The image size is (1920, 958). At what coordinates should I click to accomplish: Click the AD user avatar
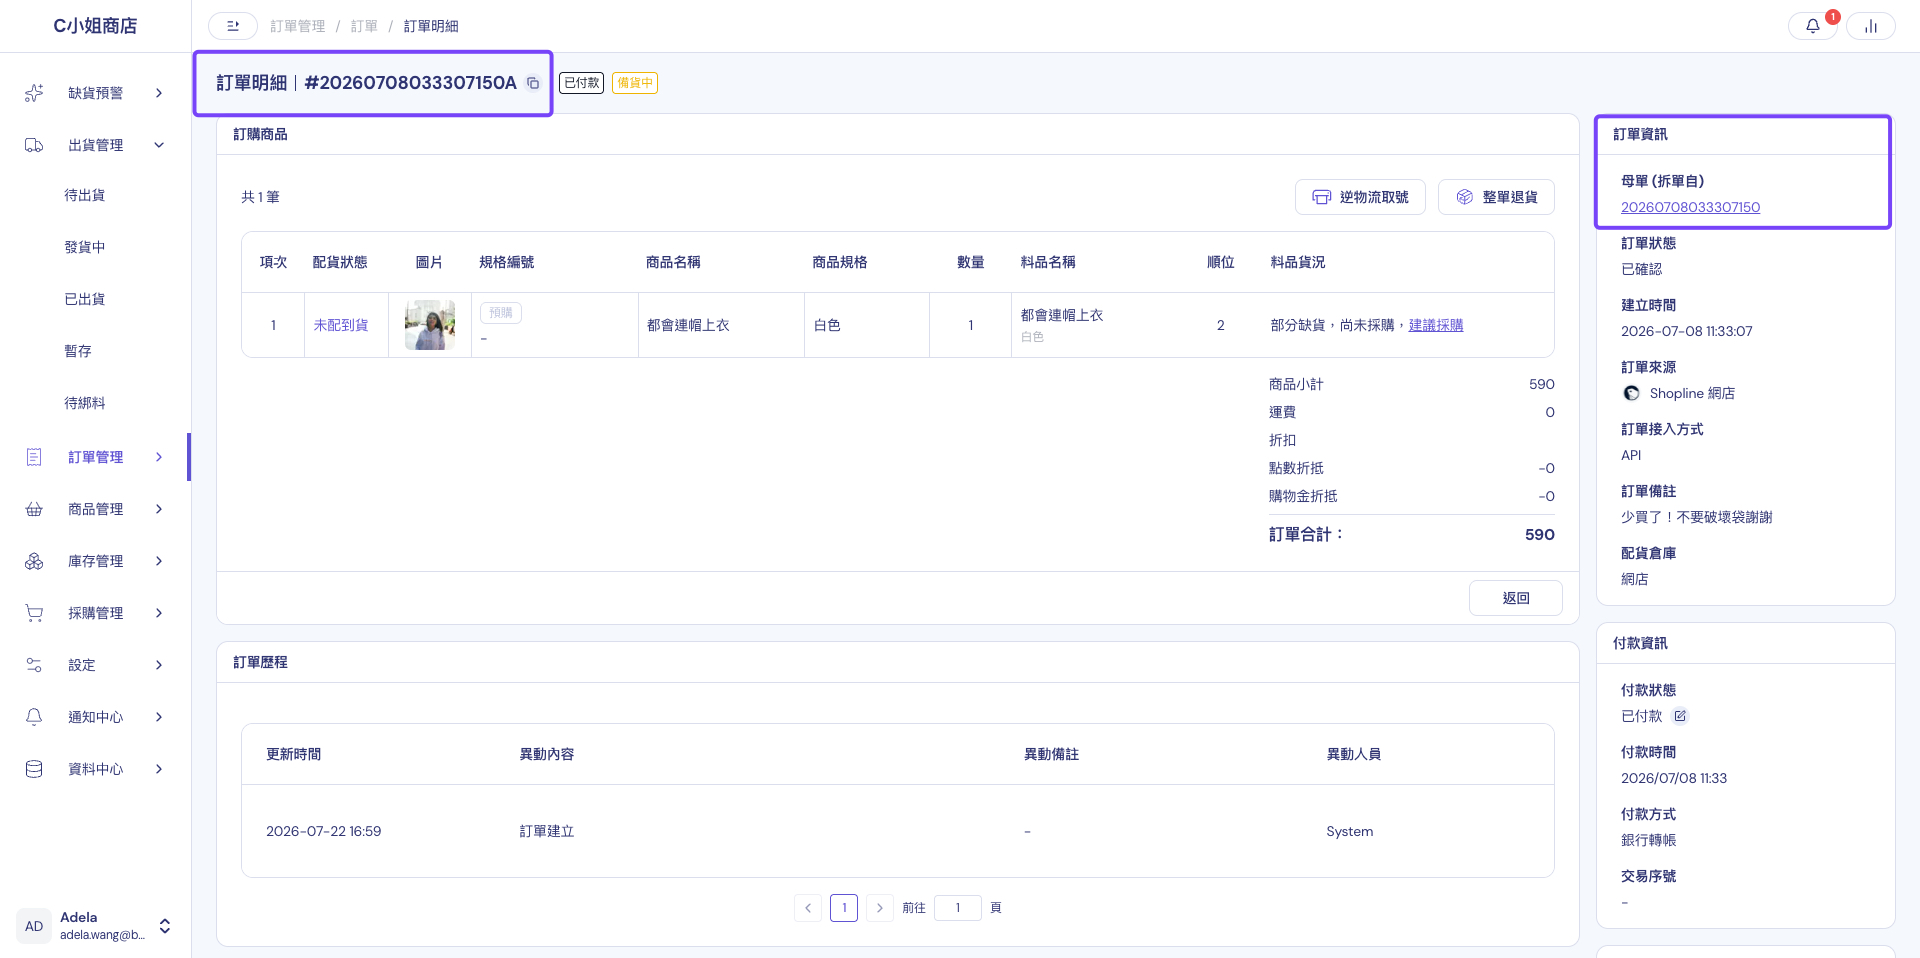34,926
